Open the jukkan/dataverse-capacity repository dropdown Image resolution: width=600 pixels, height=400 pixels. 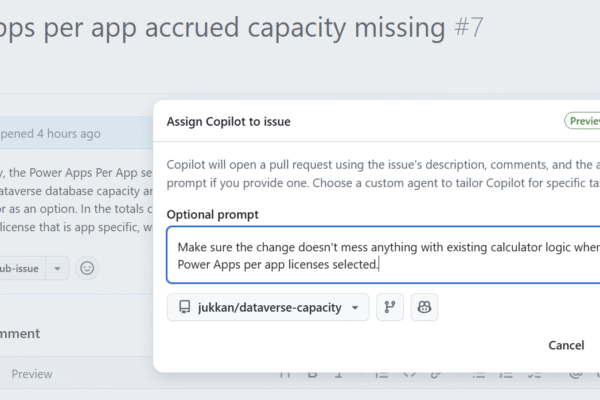pyautogui.click(x=268, y=308)
